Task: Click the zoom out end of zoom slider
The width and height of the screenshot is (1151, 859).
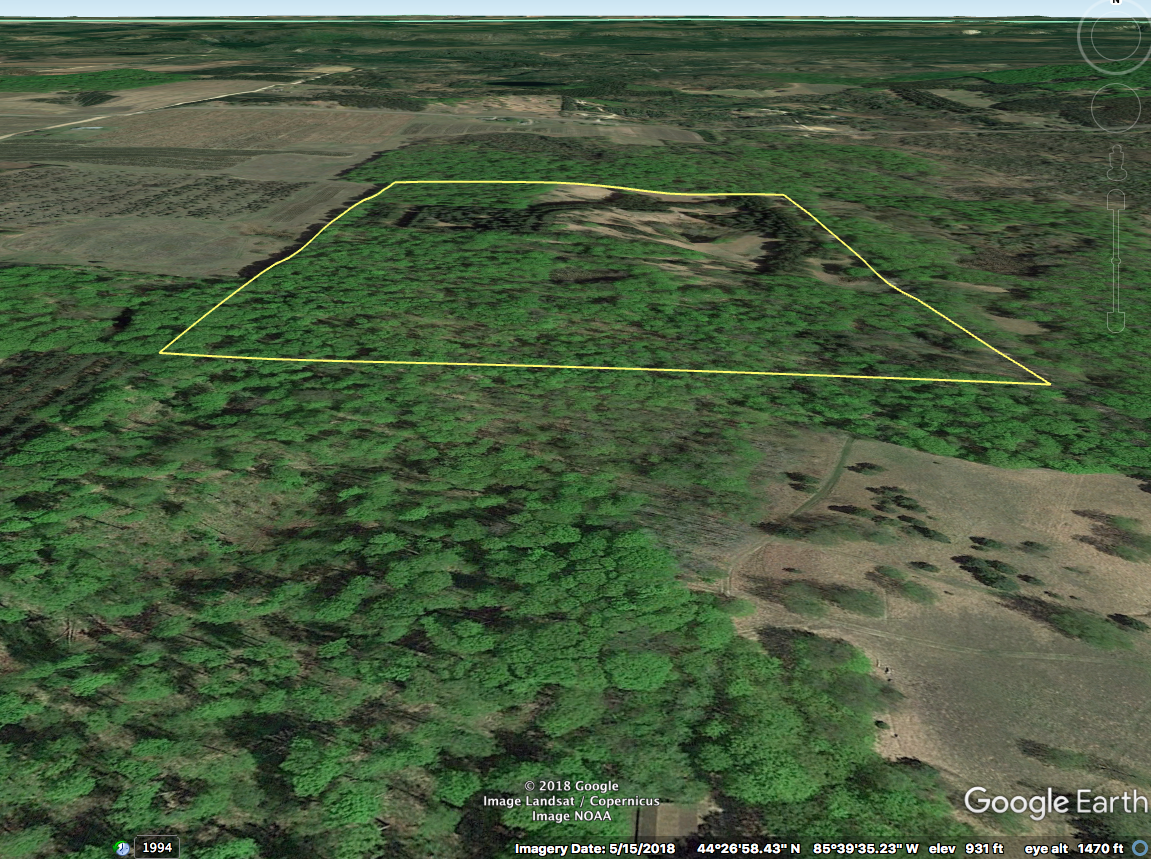Action: [1116, 322]
